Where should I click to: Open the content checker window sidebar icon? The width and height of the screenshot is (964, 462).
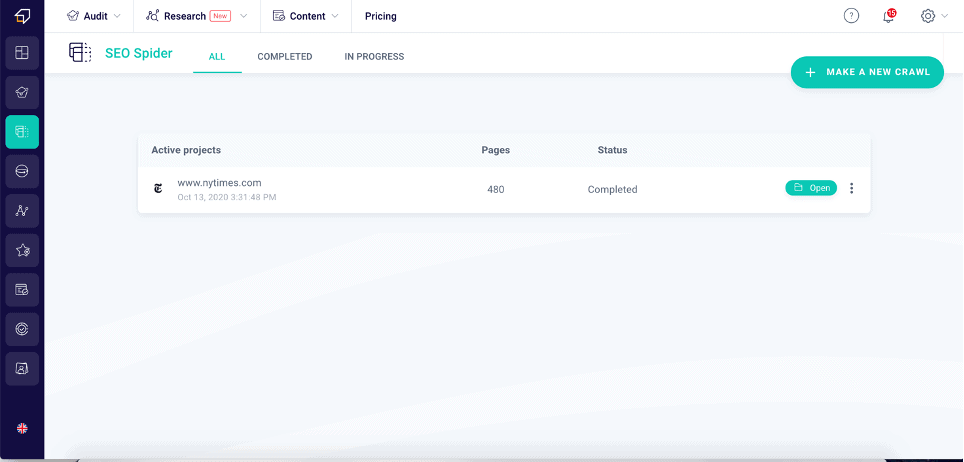pos(22,290)
